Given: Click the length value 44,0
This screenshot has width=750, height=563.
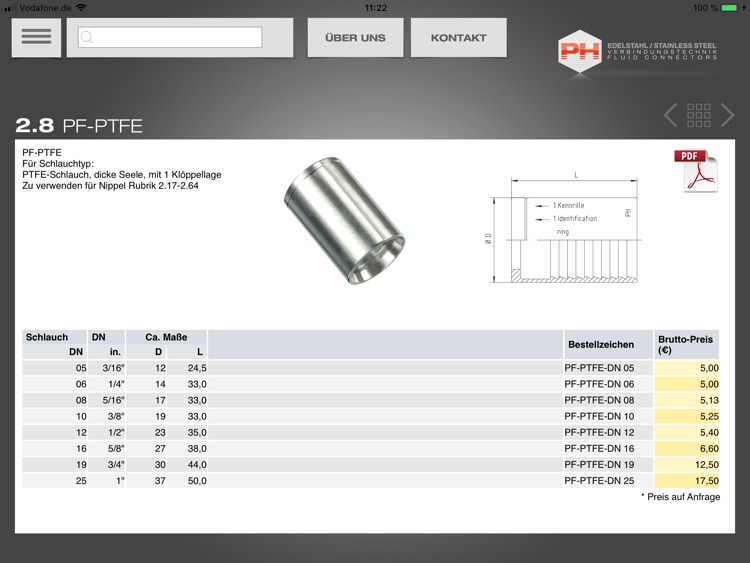Looking at the screenshot, I should [197, 464].
